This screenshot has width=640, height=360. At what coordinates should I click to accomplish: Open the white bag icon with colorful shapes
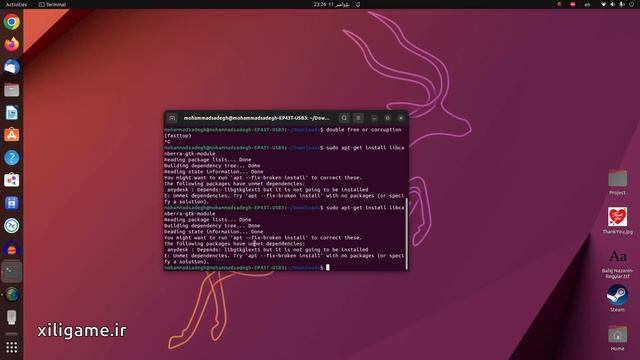coord(11,180)
